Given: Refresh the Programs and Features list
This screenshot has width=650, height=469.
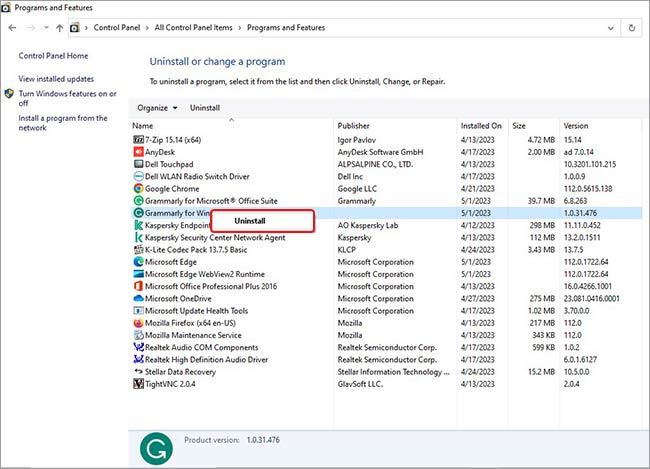Looking at the screenshot, I should [x=632, y=28].
